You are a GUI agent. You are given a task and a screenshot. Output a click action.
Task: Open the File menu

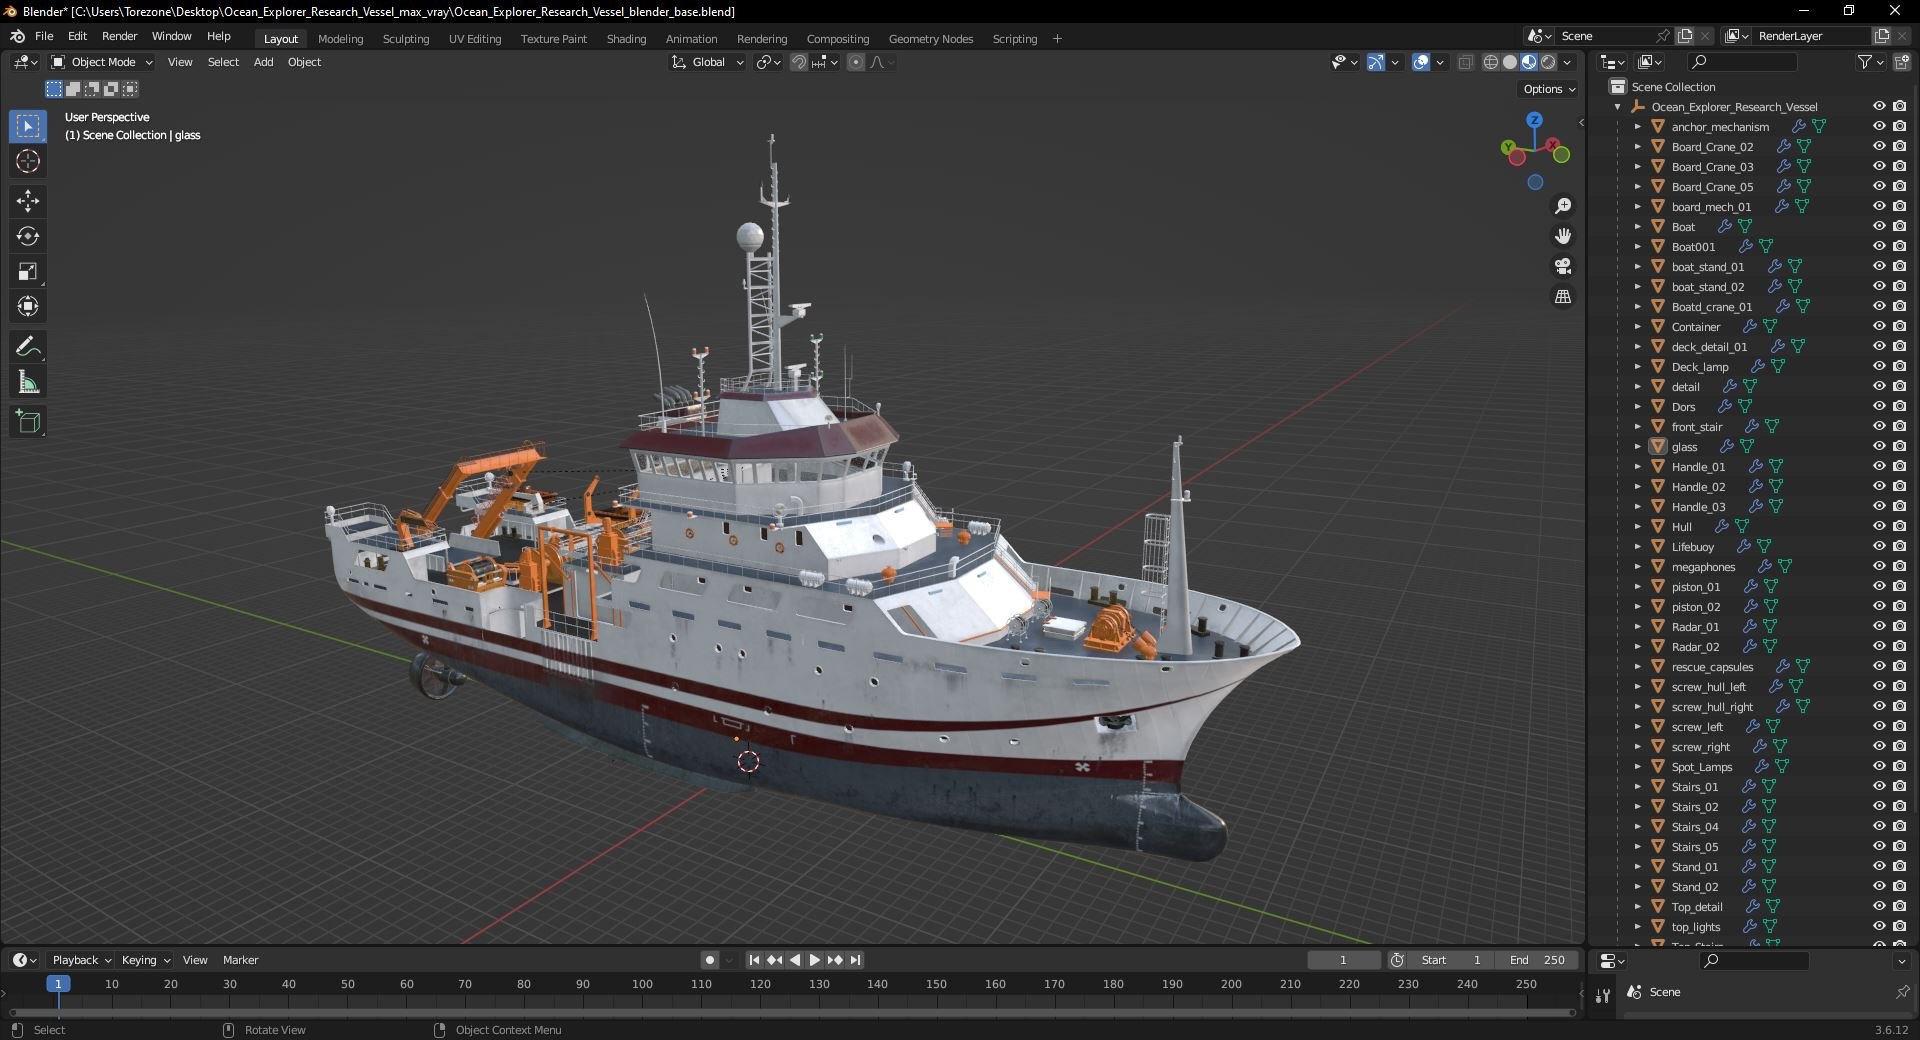44,36
